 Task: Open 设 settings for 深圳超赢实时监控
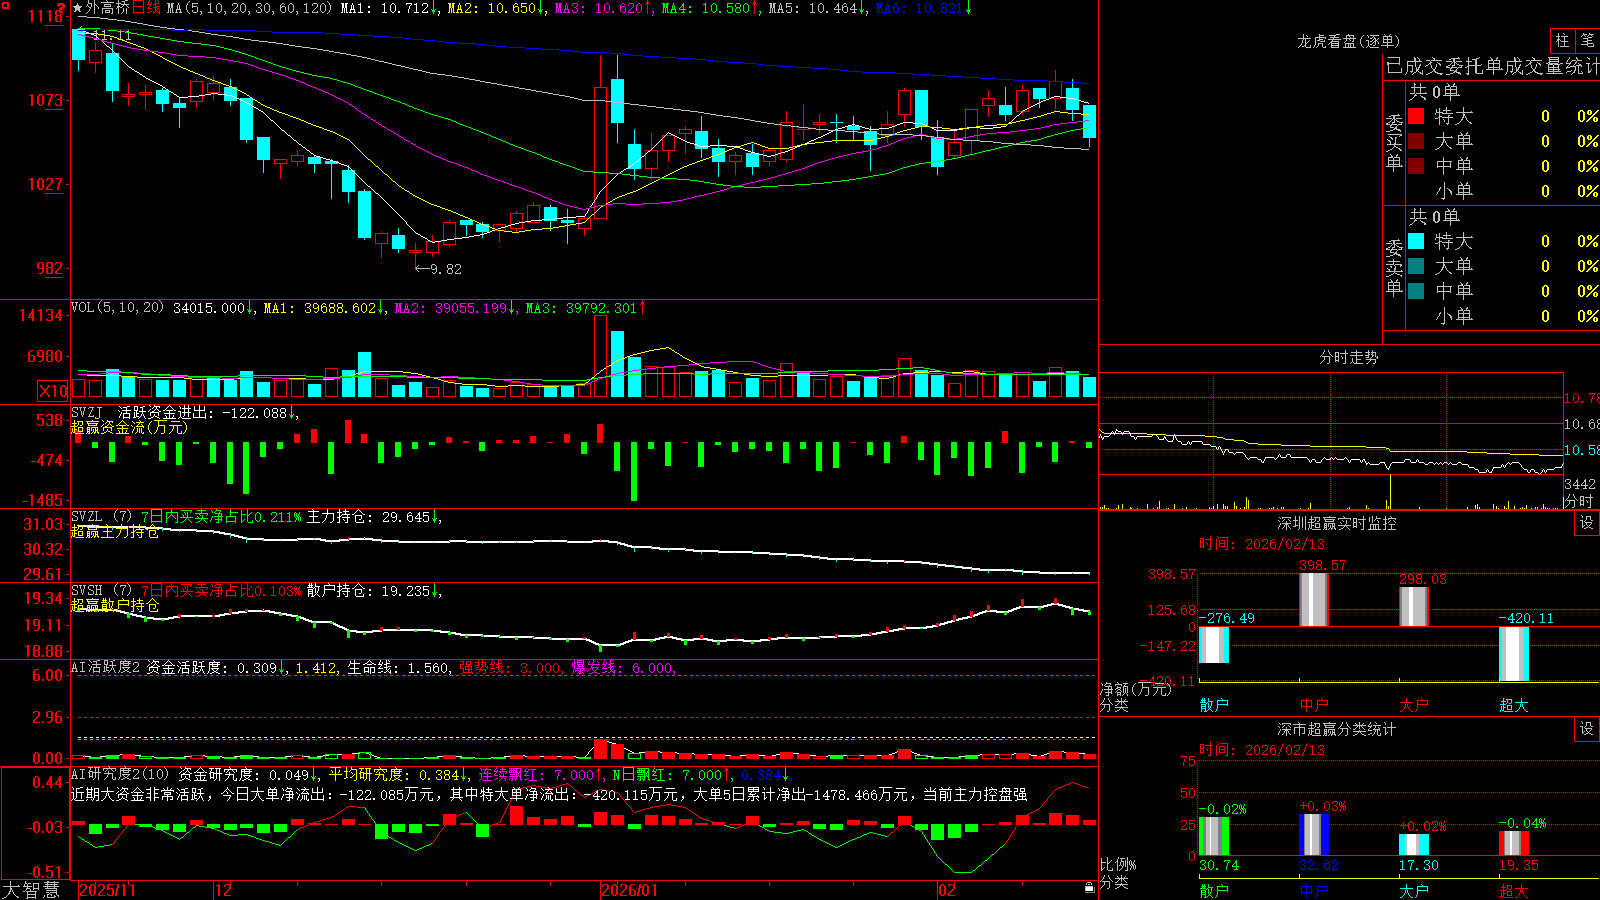1587,523
